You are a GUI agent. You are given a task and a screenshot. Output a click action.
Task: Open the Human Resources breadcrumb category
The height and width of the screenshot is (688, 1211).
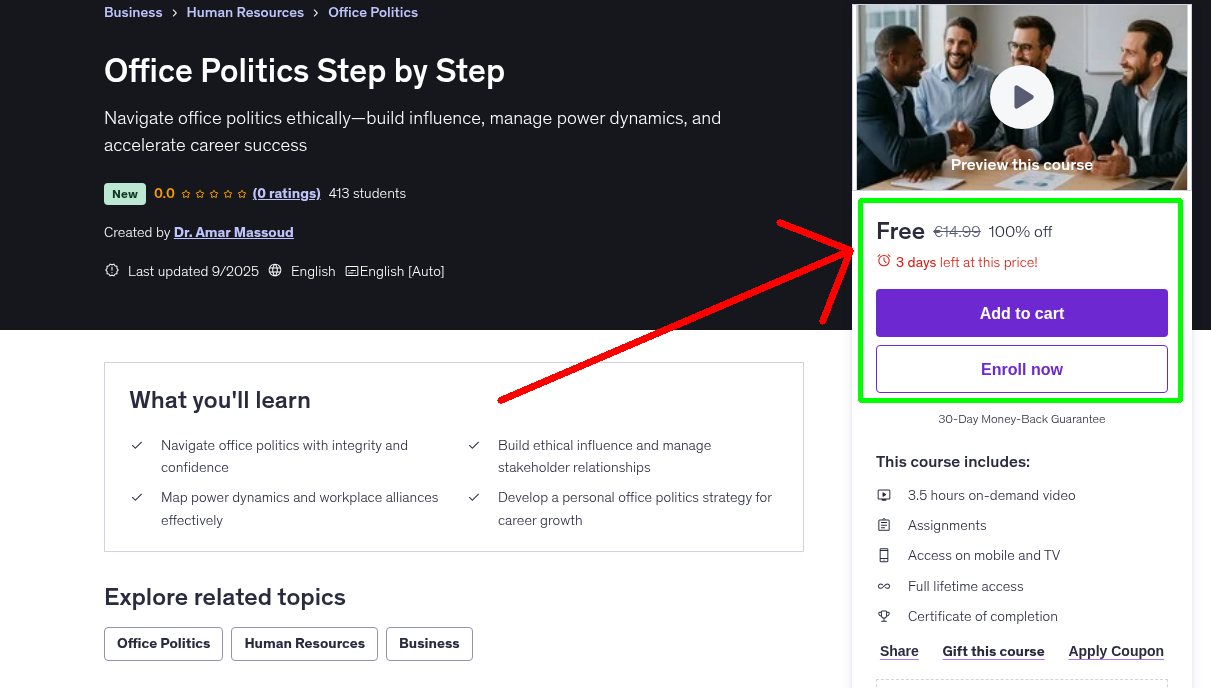click(x=245, y=11)
